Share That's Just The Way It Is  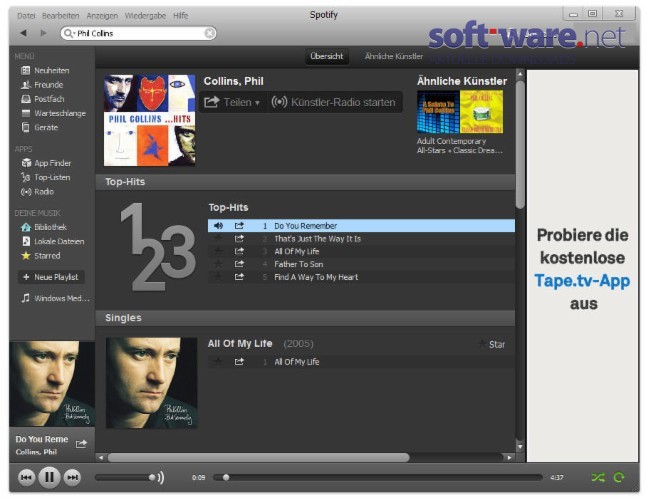(x=239, y=238)
